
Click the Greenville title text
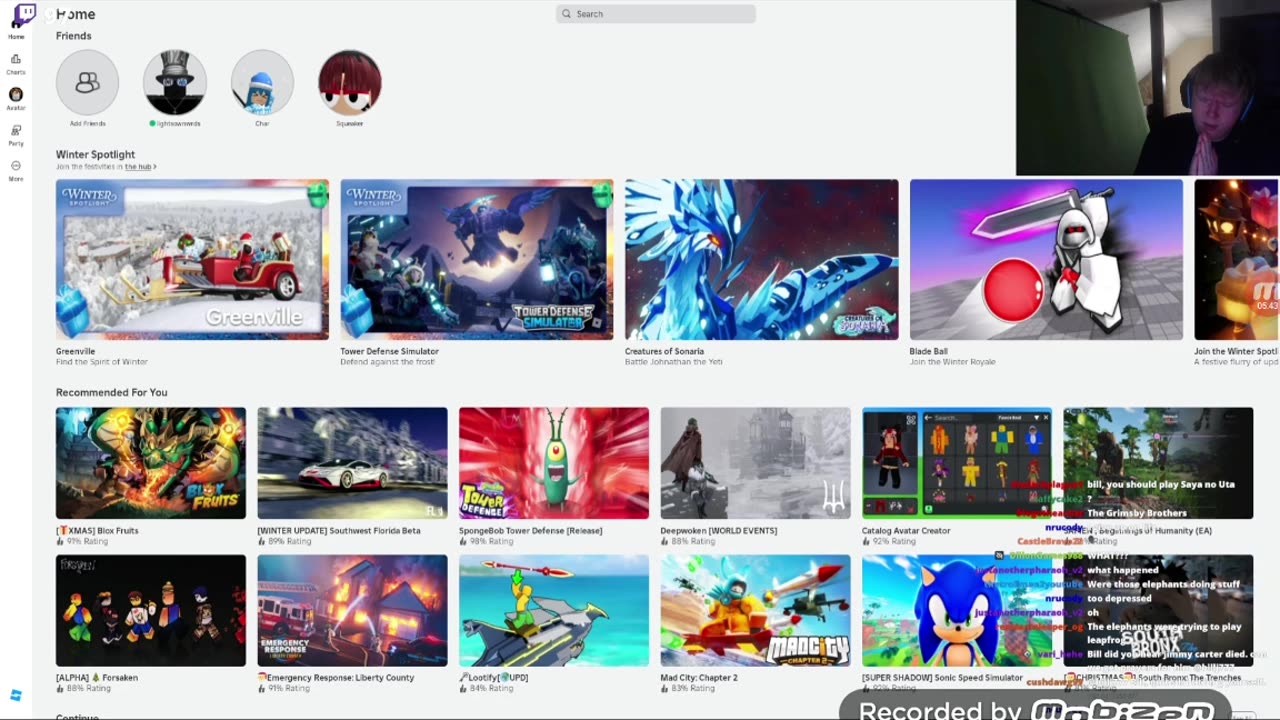75,351
